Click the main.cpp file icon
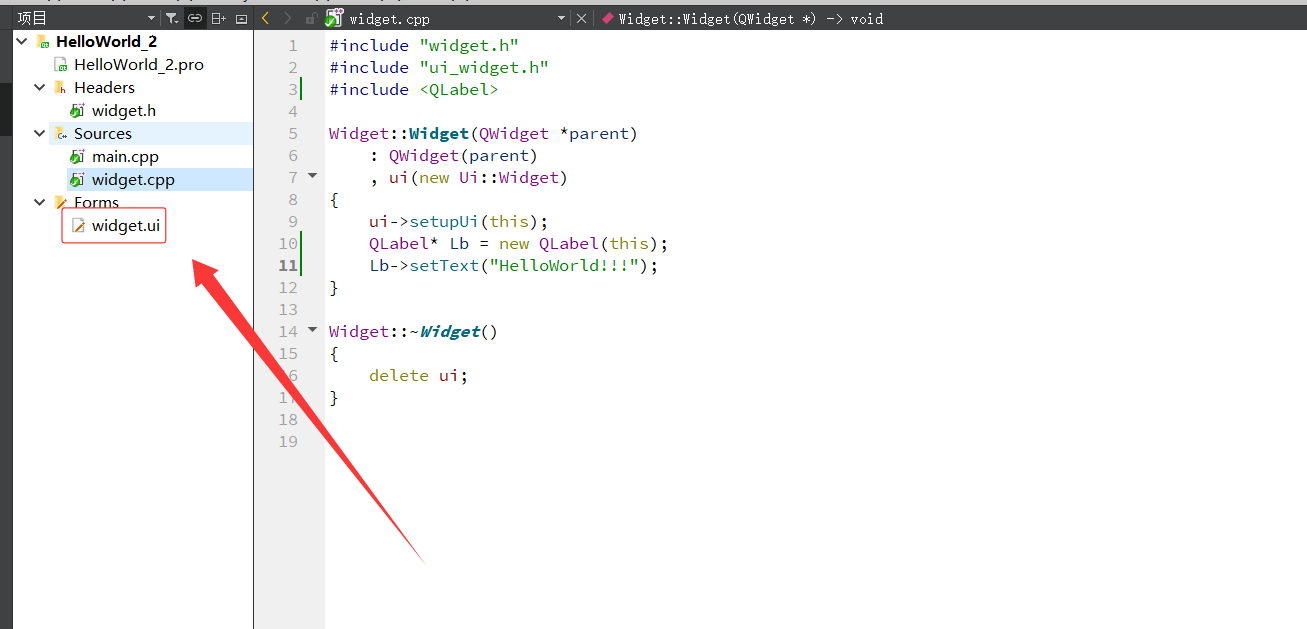This screenshot has height=629, width=1307. tap(78, 157)
